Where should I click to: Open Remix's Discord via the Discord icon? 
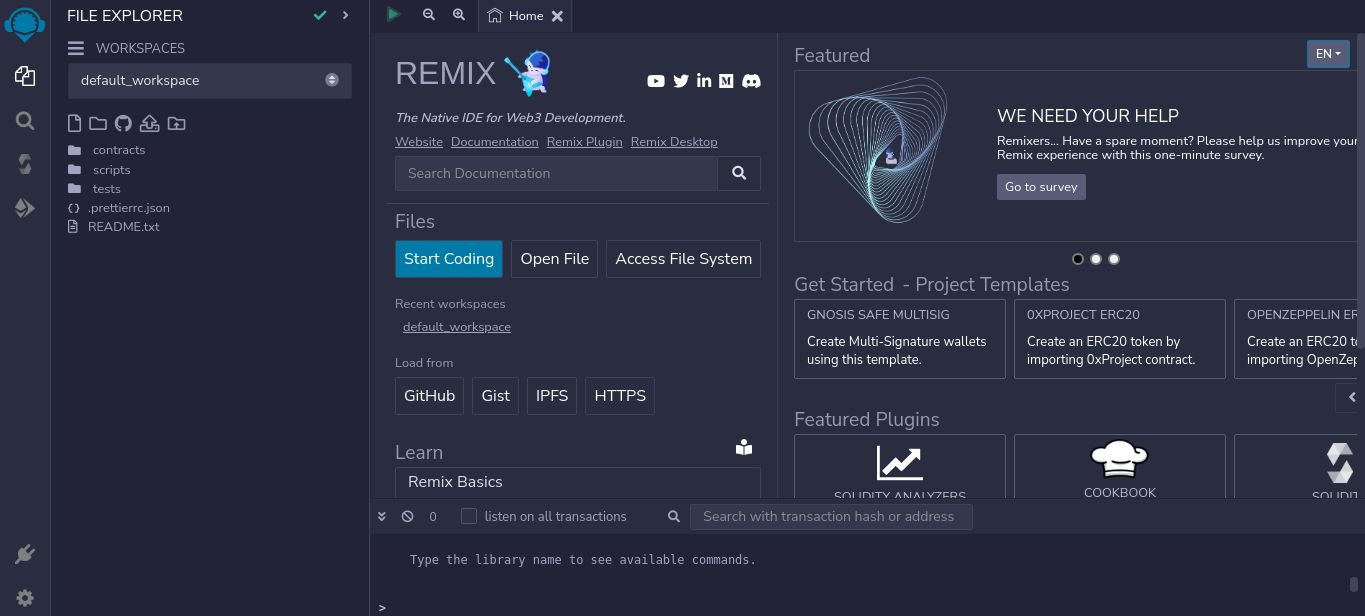pos(751,81)
